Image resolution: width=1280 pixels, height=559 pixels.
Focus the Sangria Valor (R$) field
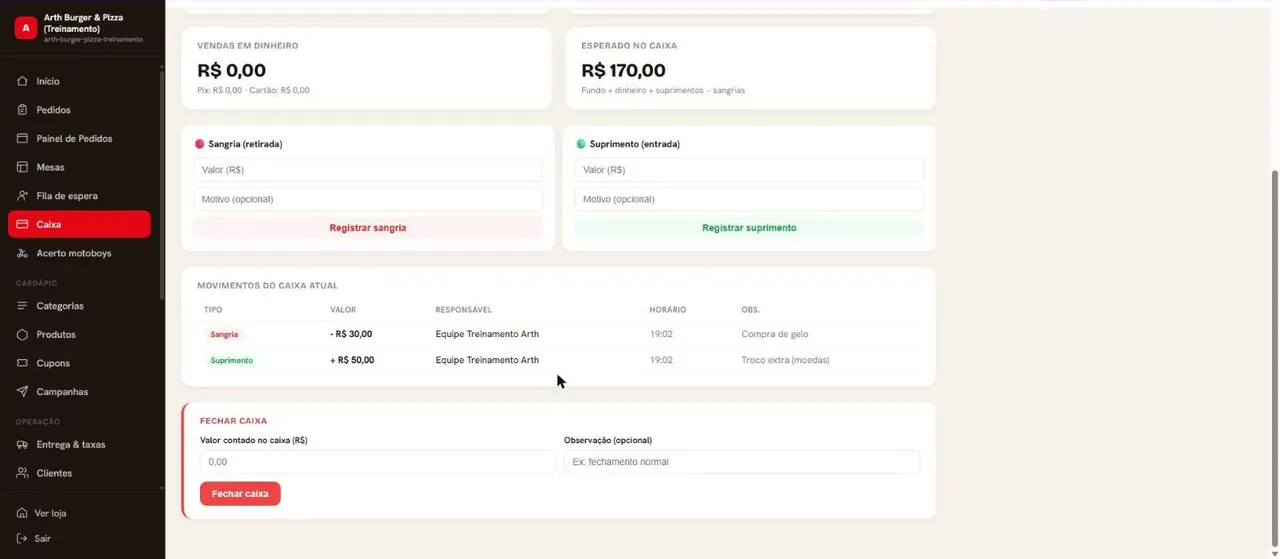[x=368, y=170]
